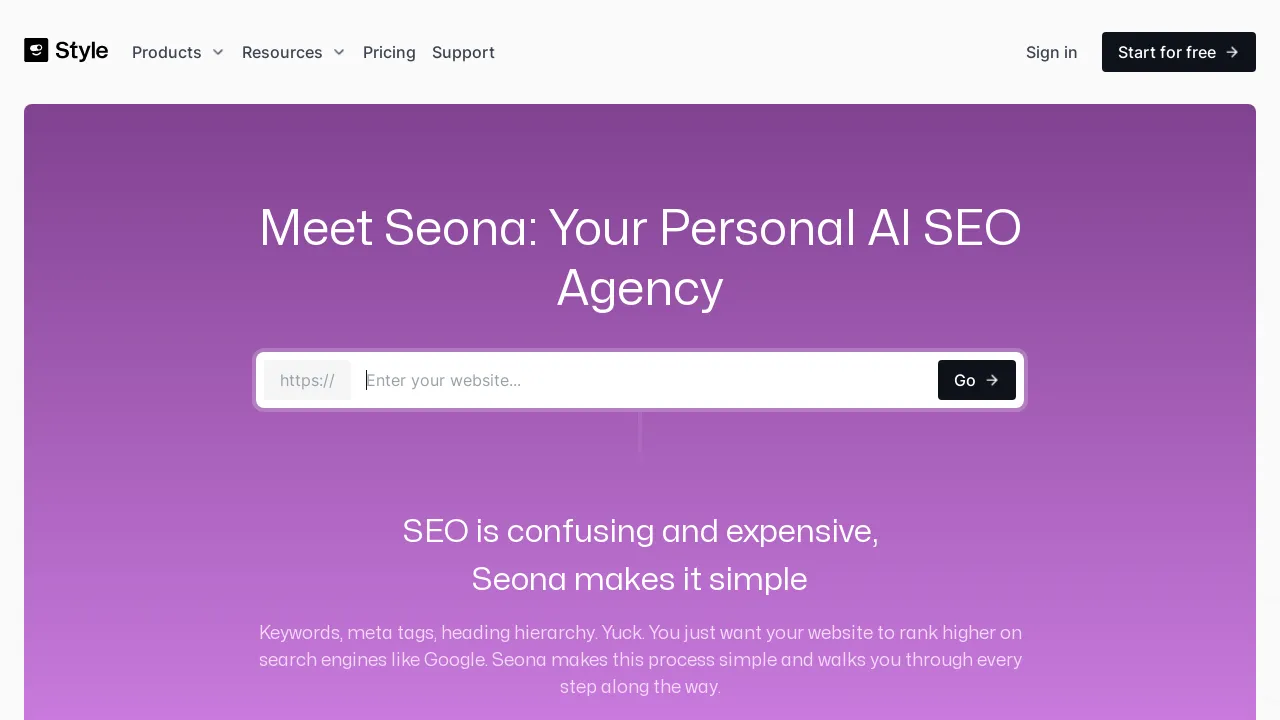Click the Meet Seona headline first line
1280x720 pixels.
pyautogui.click(x=640, y=228)
